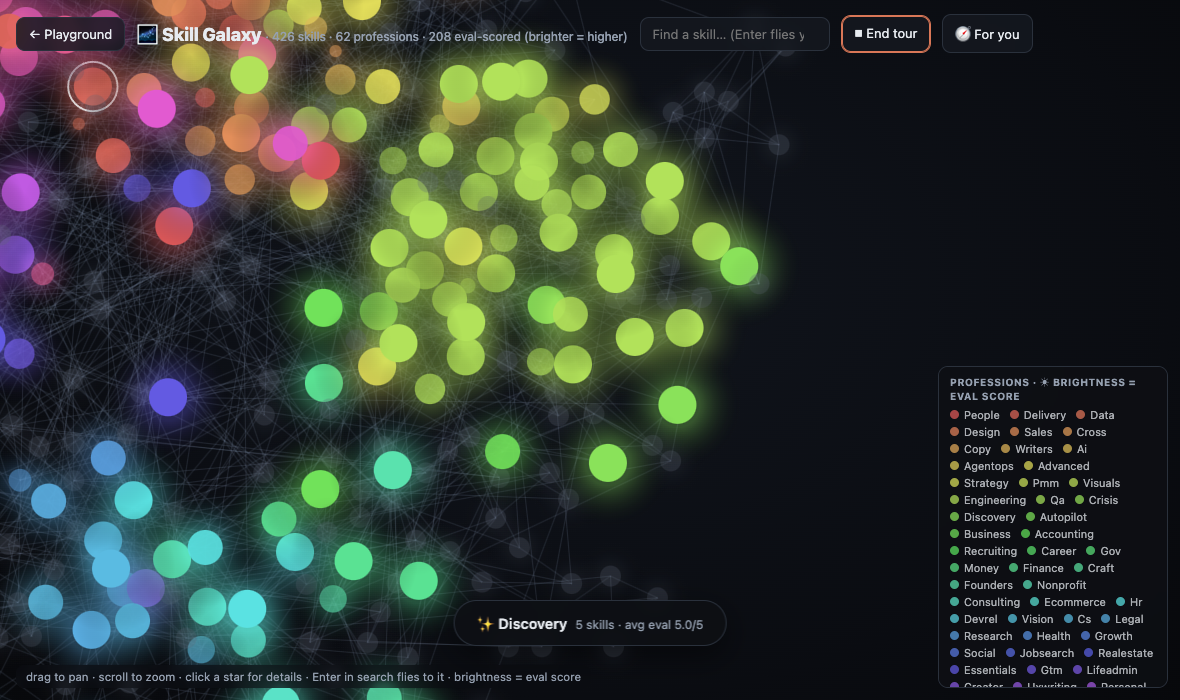The width and height of the screenshot is (1180, 700).
Task: Select the Design profession in the legend
Action: pos(975,432)
